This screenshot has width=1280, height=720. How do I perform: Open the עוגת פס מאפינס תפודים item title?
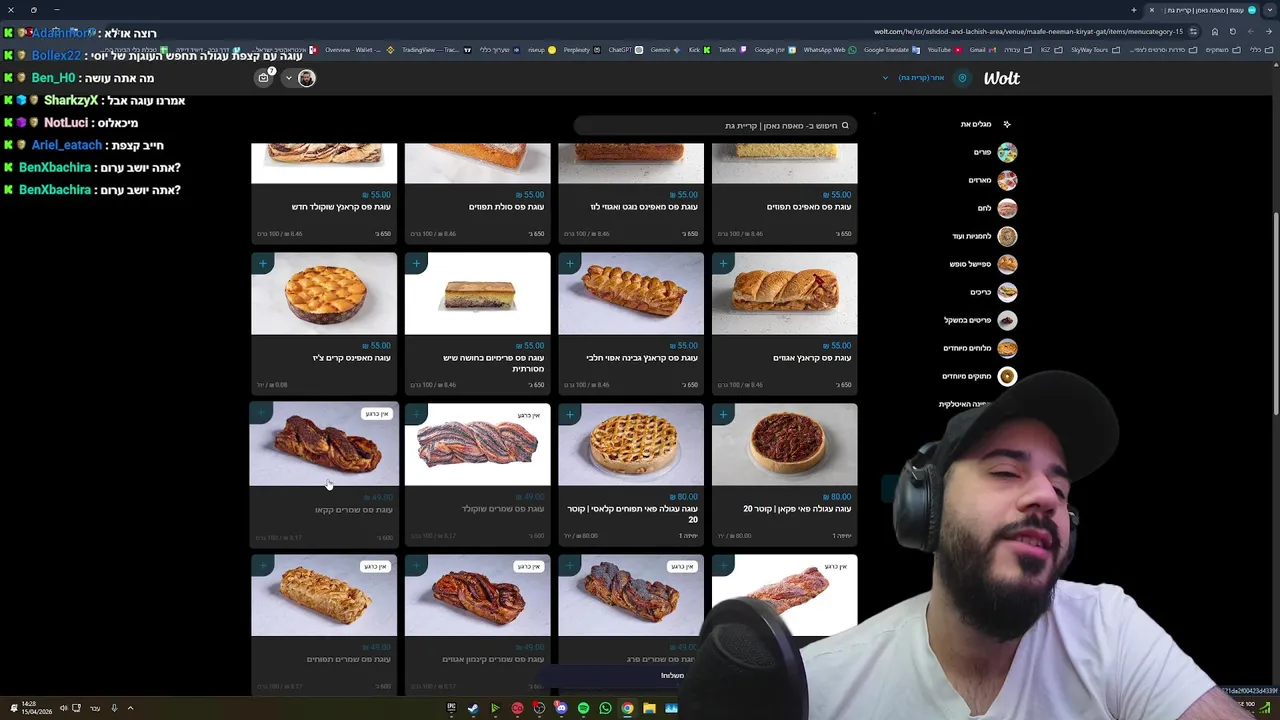pyautogui.click(x=809, y=207)
